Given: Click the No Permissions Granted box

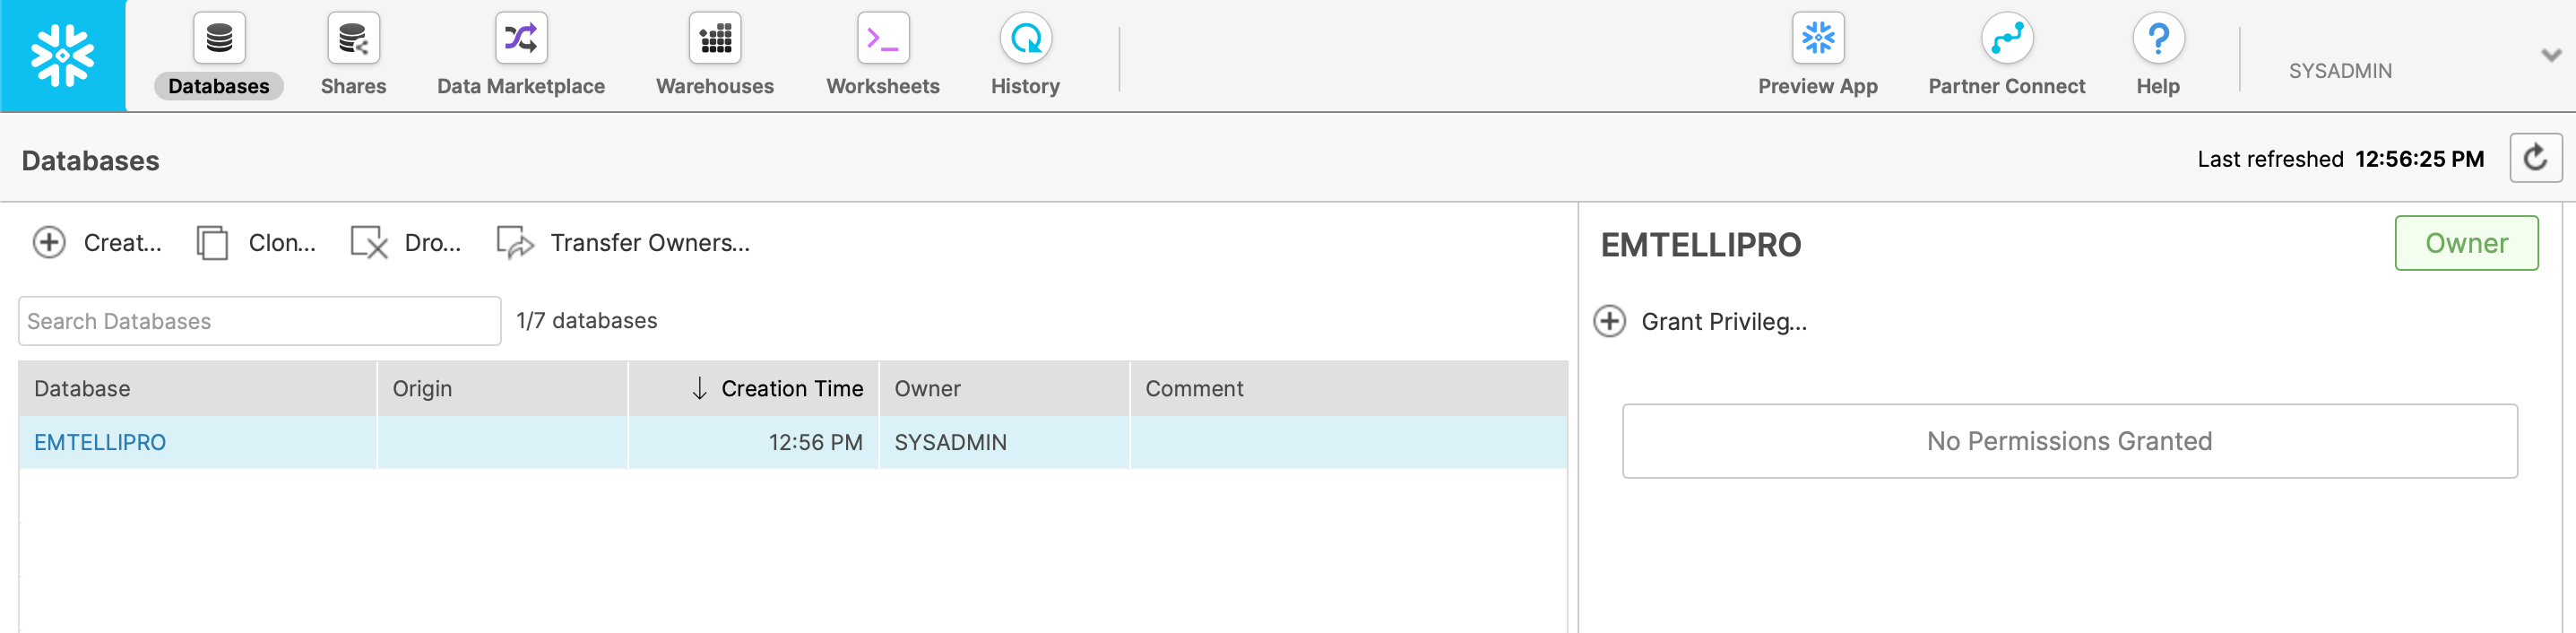Looking at the screenshot, I should tap(2069, 441).
